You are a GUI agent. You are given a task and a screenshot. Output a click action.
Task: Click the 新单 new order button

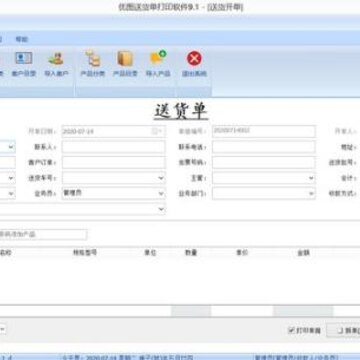343,330
